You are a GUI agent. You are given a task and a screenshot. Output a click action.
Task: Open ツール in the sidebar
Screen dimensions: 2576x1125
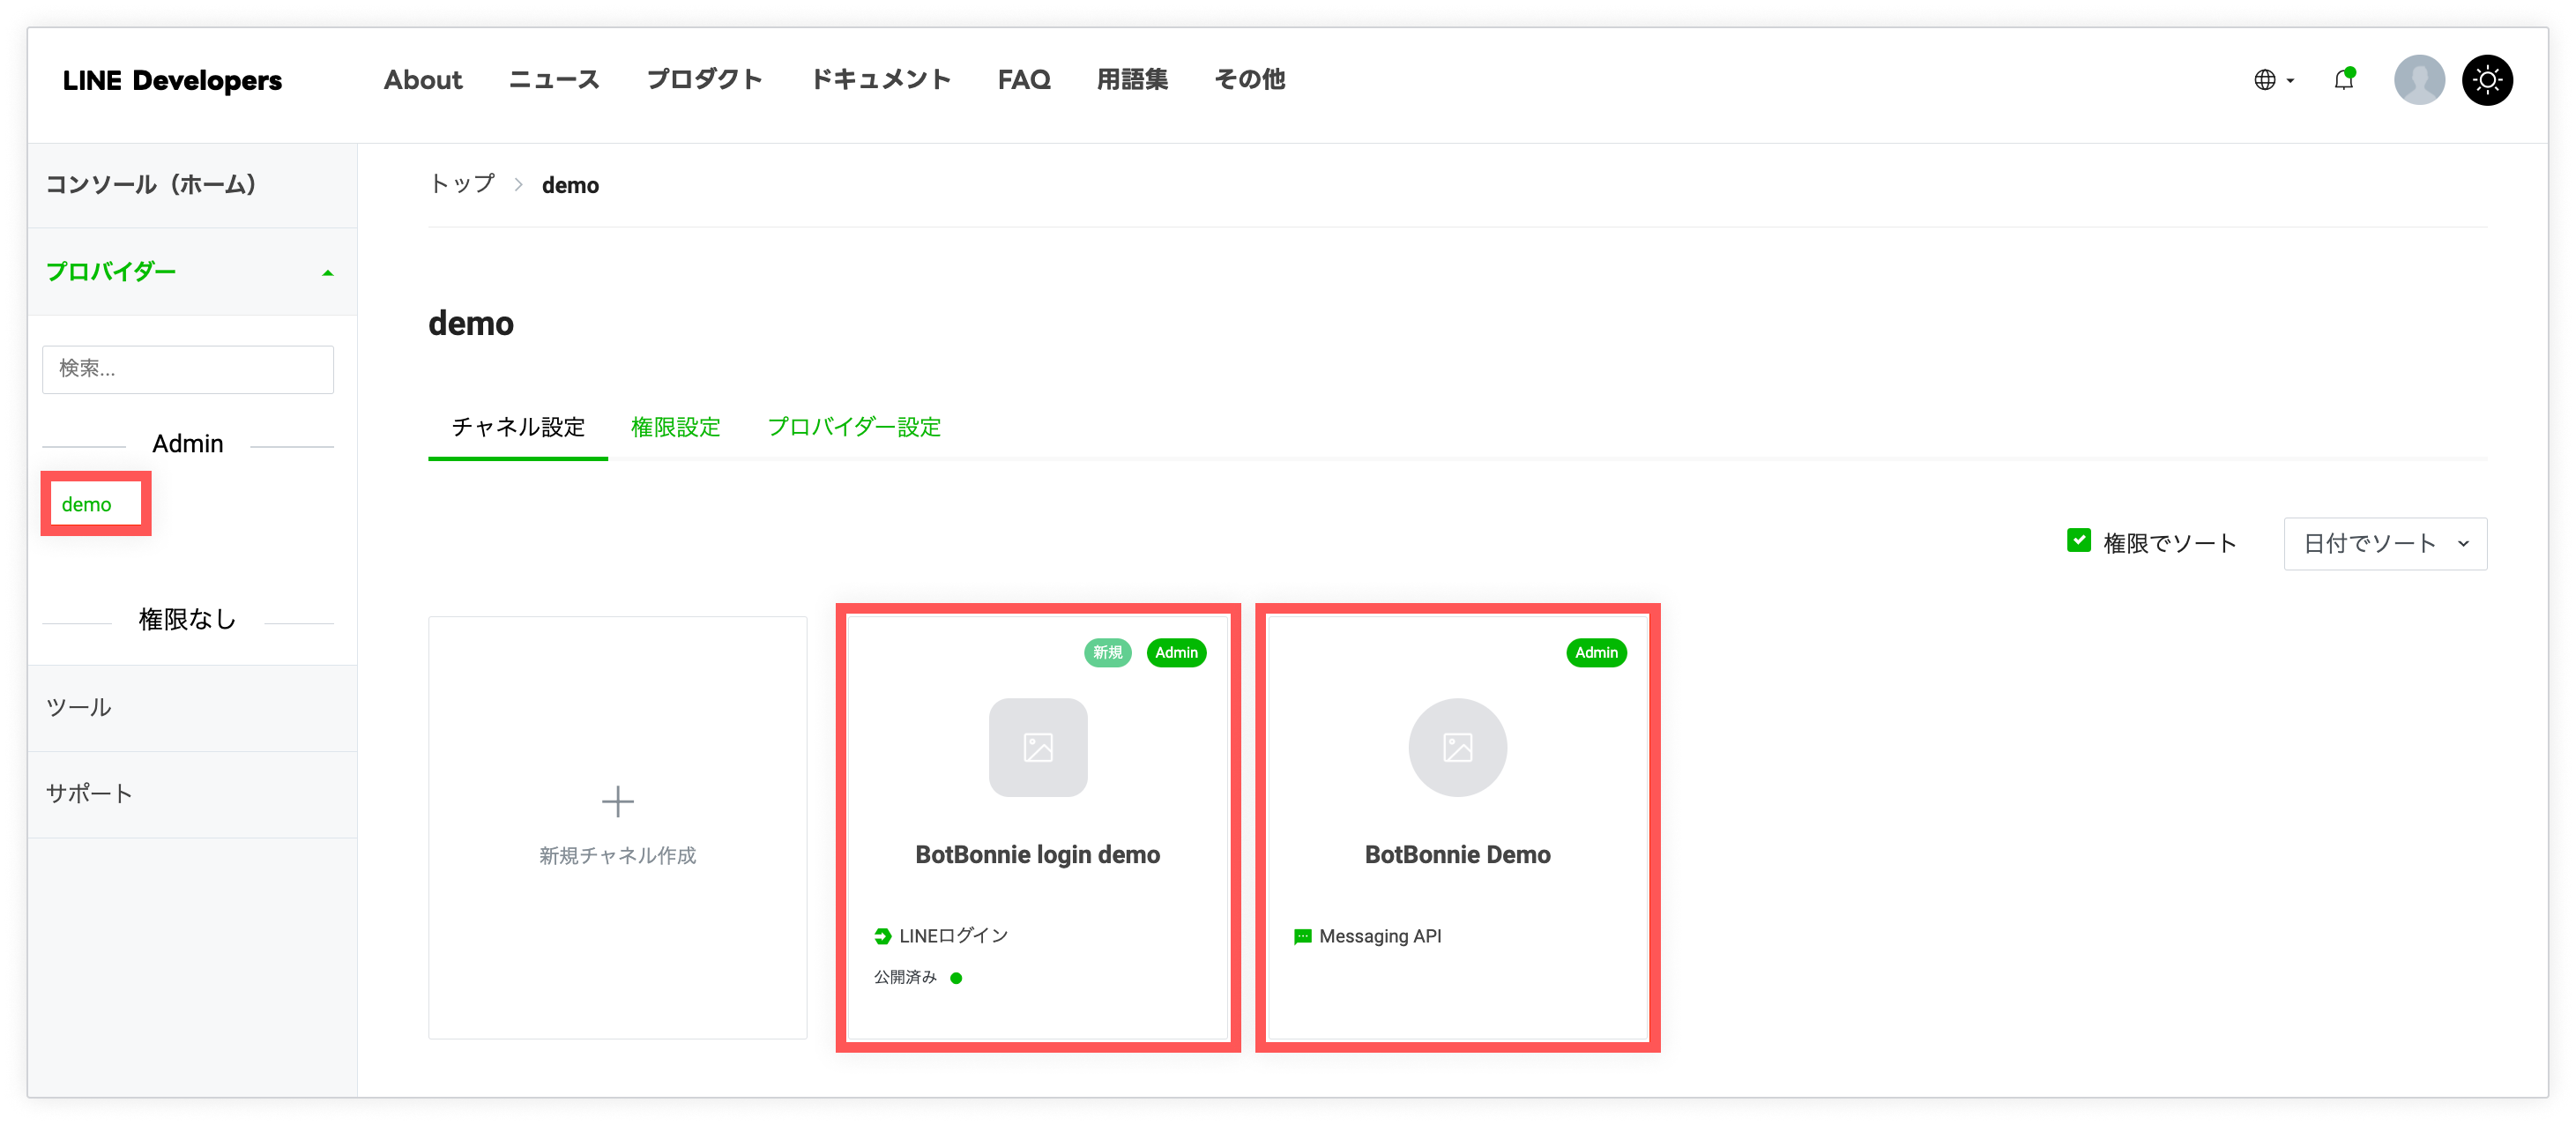(x=192, y=708)
